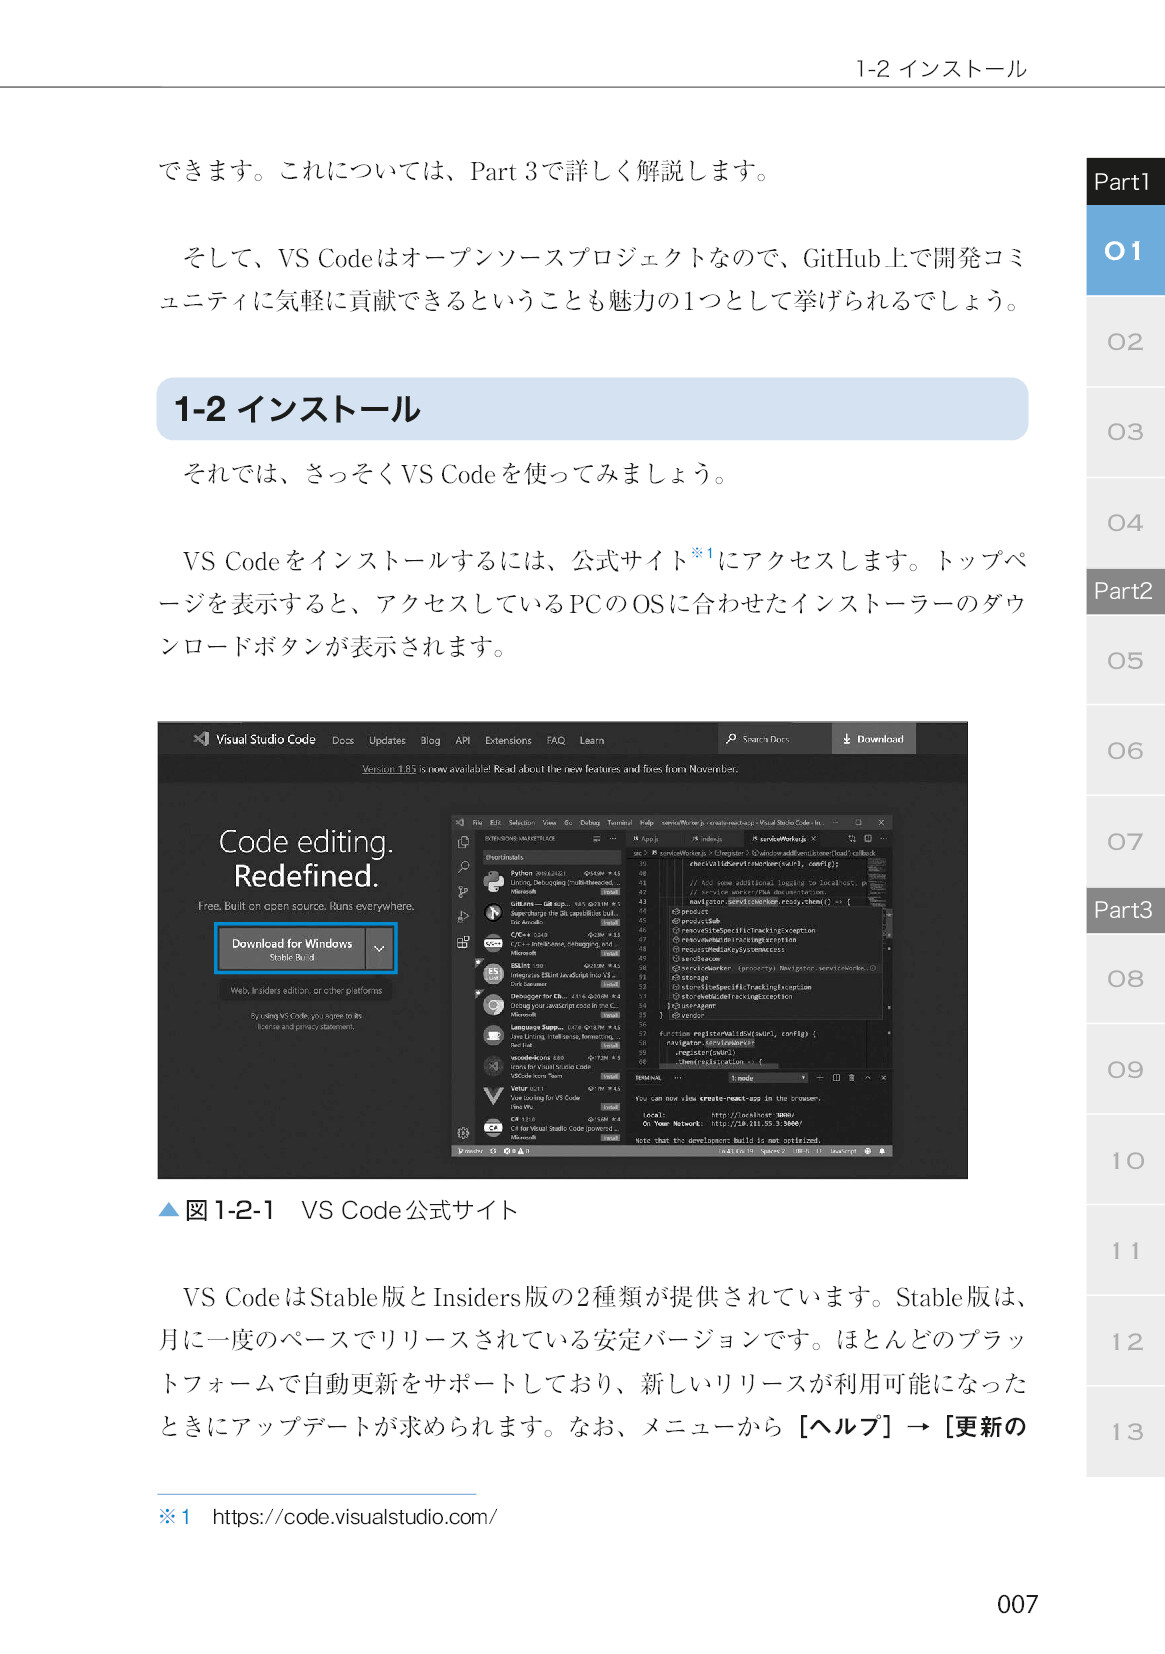Click the C# extension icon

tap(493, 1127)
